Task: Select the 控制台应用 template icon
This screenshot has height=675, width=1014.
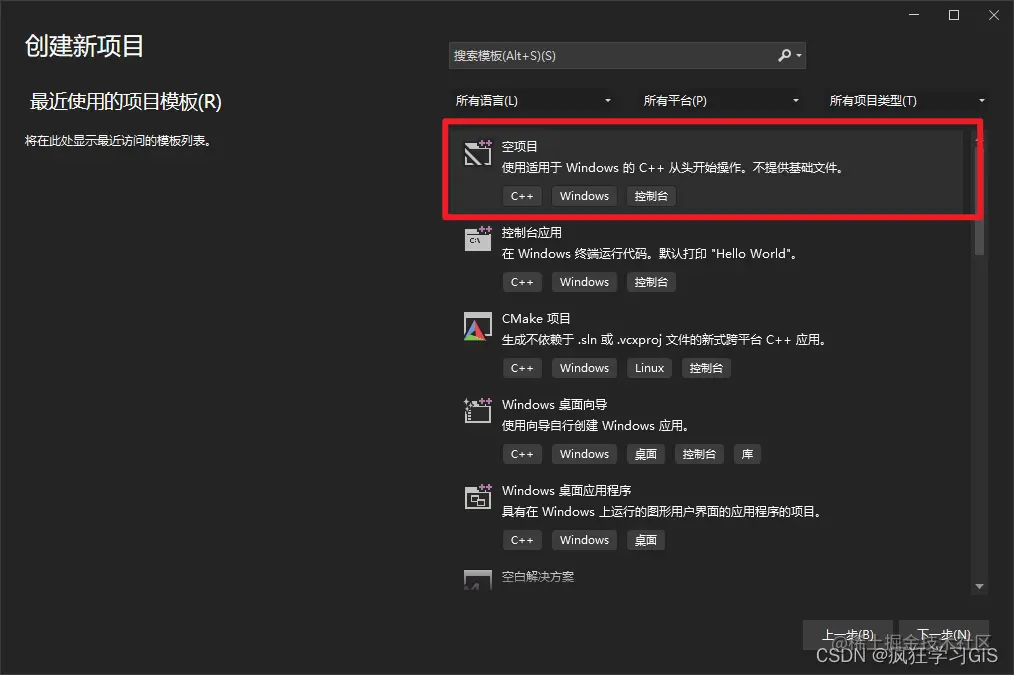Action: pos(478,239)
